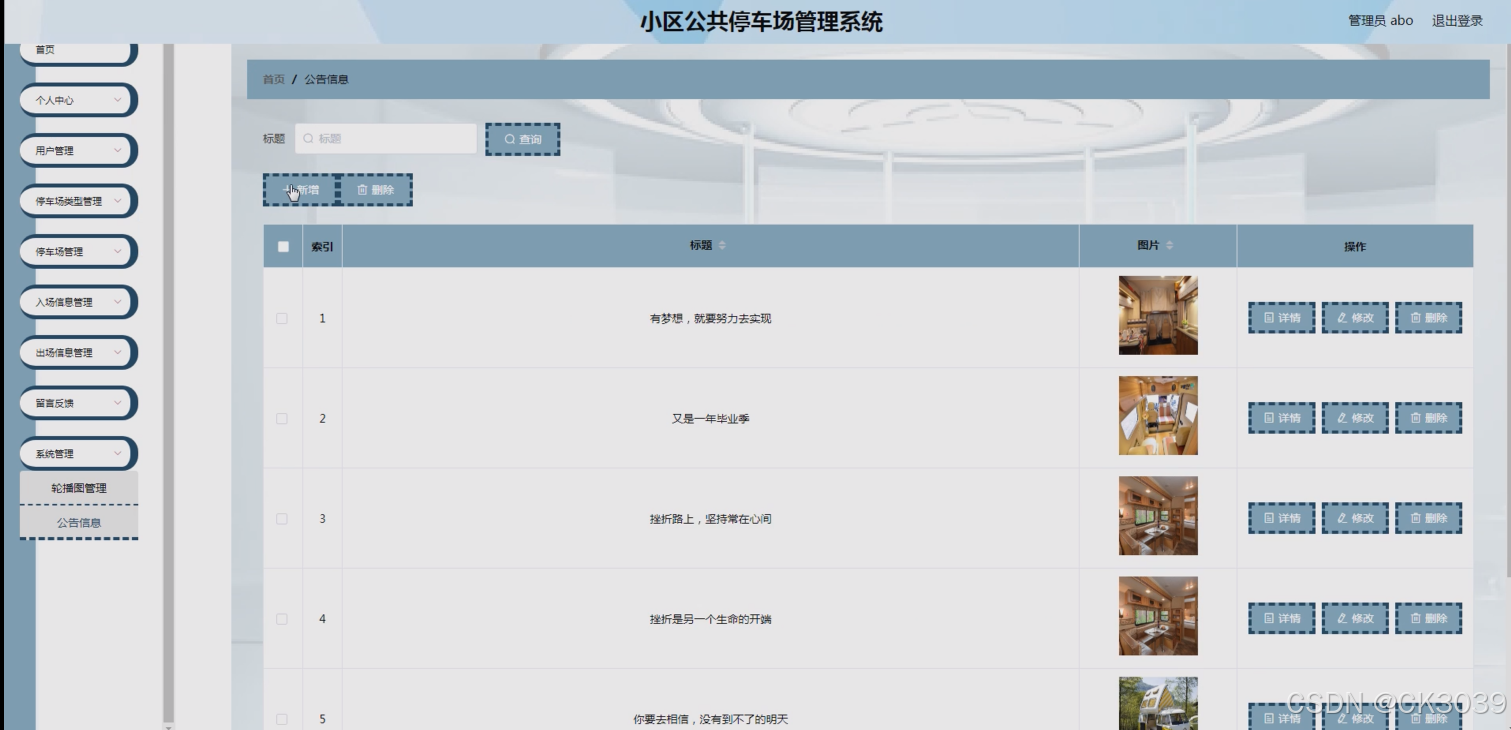1511x730 pixels.
Task: Expand the 用户管理 sidebar menu
Action: [78, 150]
